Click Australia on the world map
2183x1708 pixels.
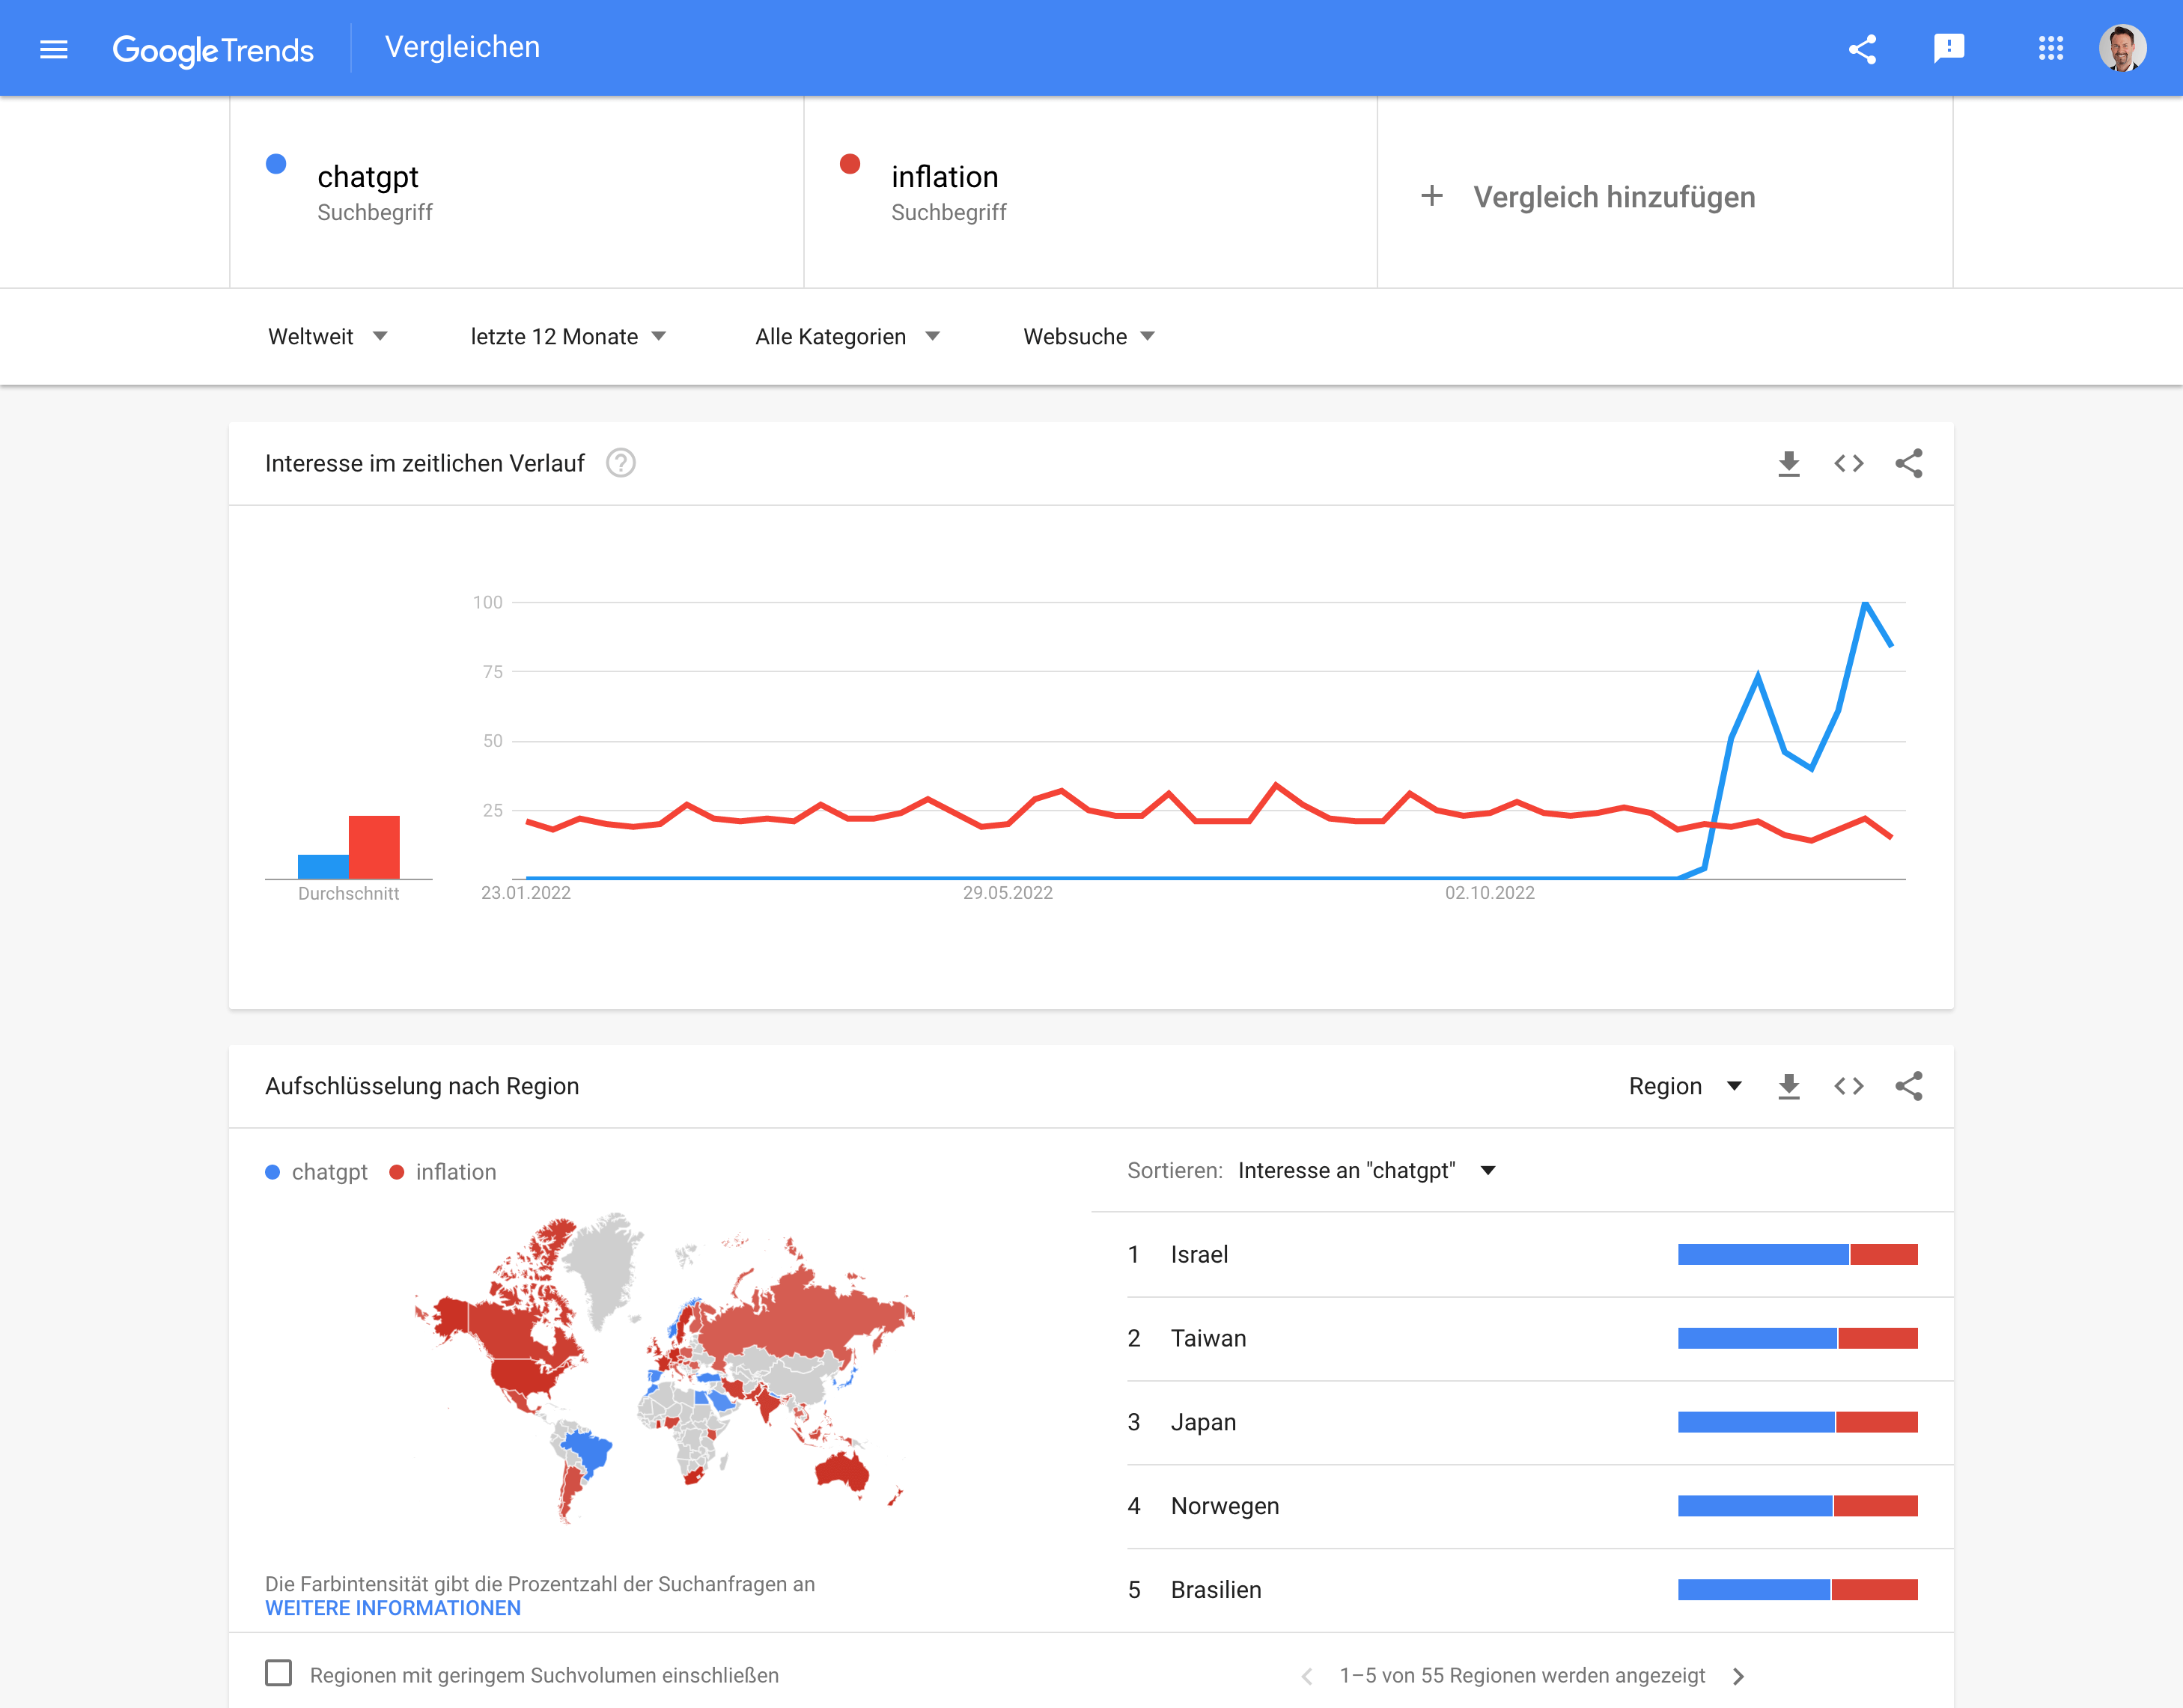click(x=842, y=1469)
